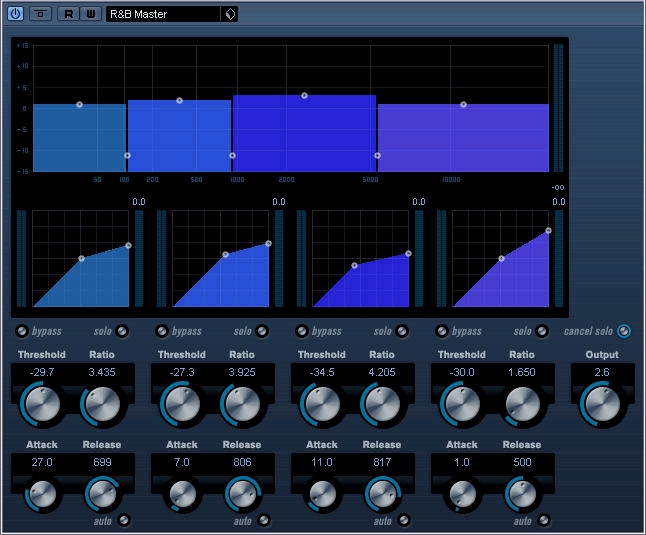Screen dimensions: 646x535
Task: Click the bypass effect icon beside power
Action: click(x=40, y=14)
